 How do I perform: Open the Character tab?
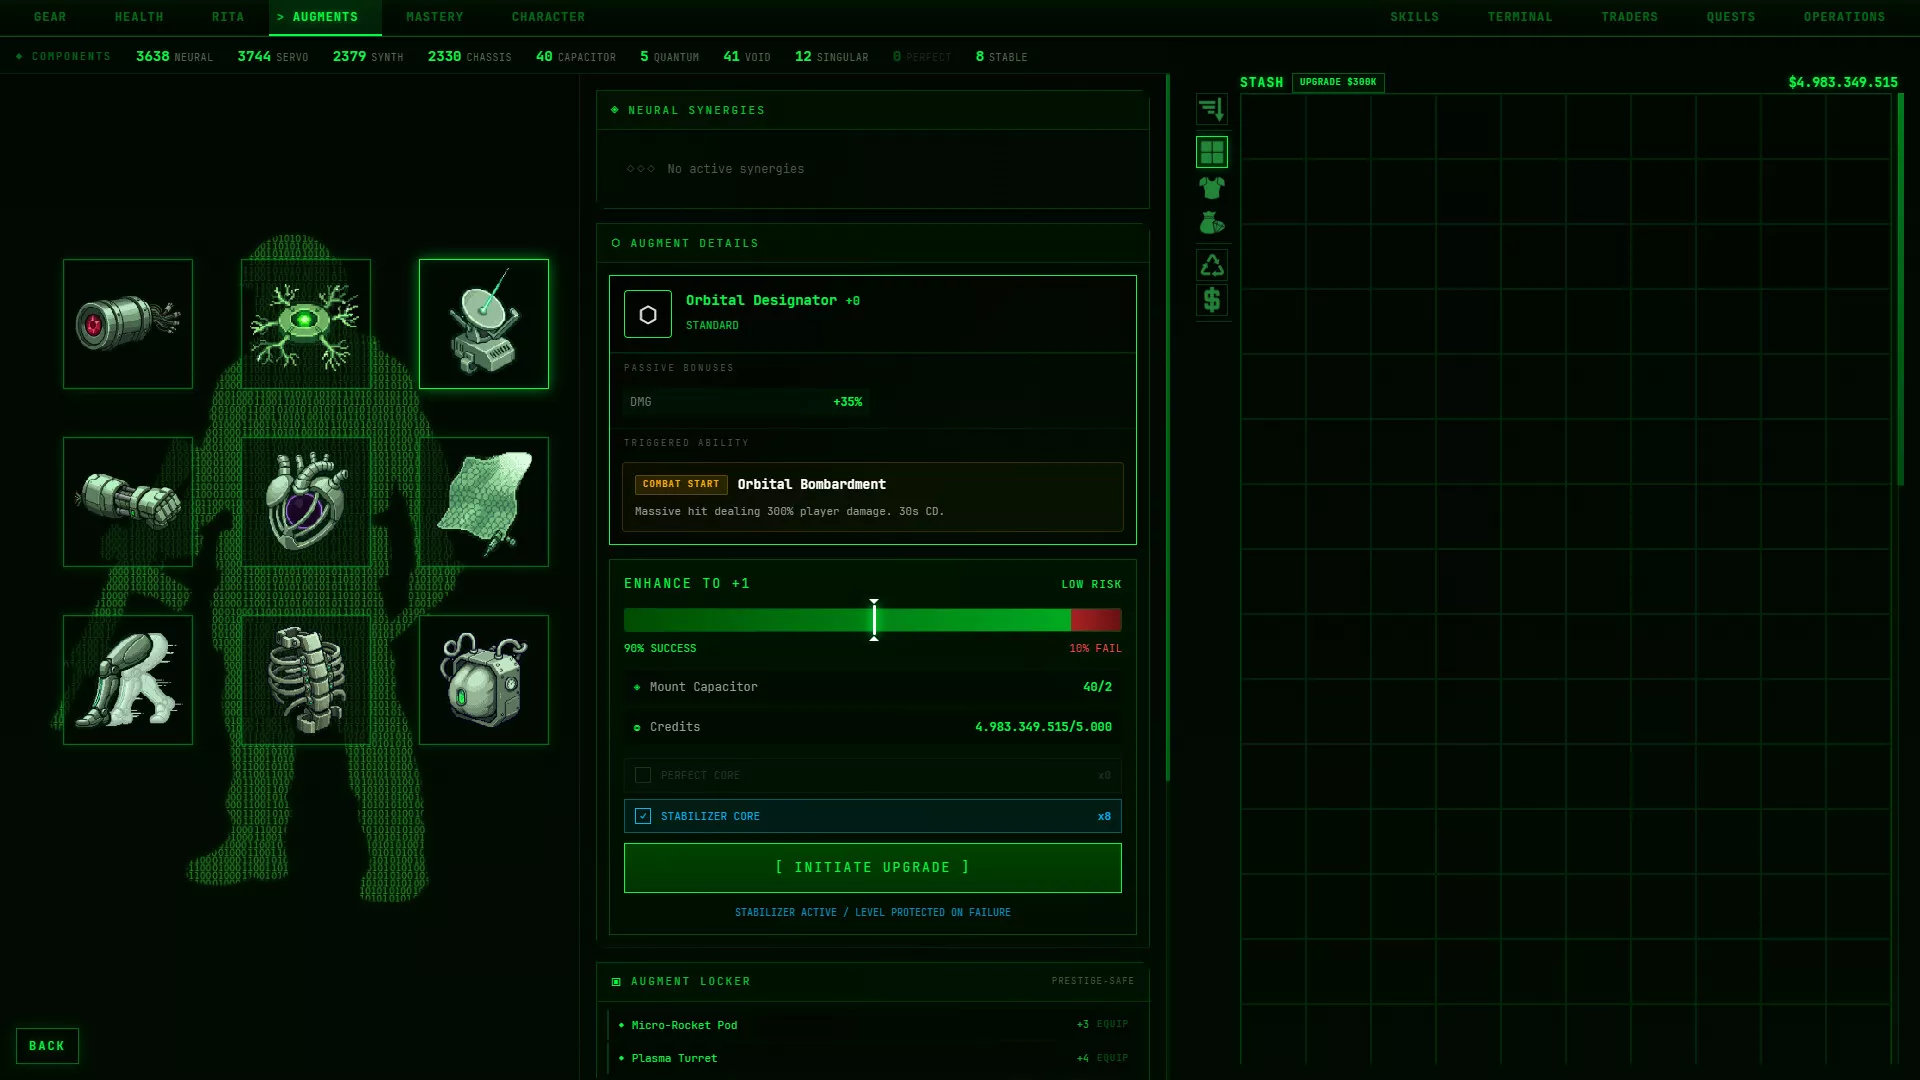pyautogui.click(x=549, y=17)
